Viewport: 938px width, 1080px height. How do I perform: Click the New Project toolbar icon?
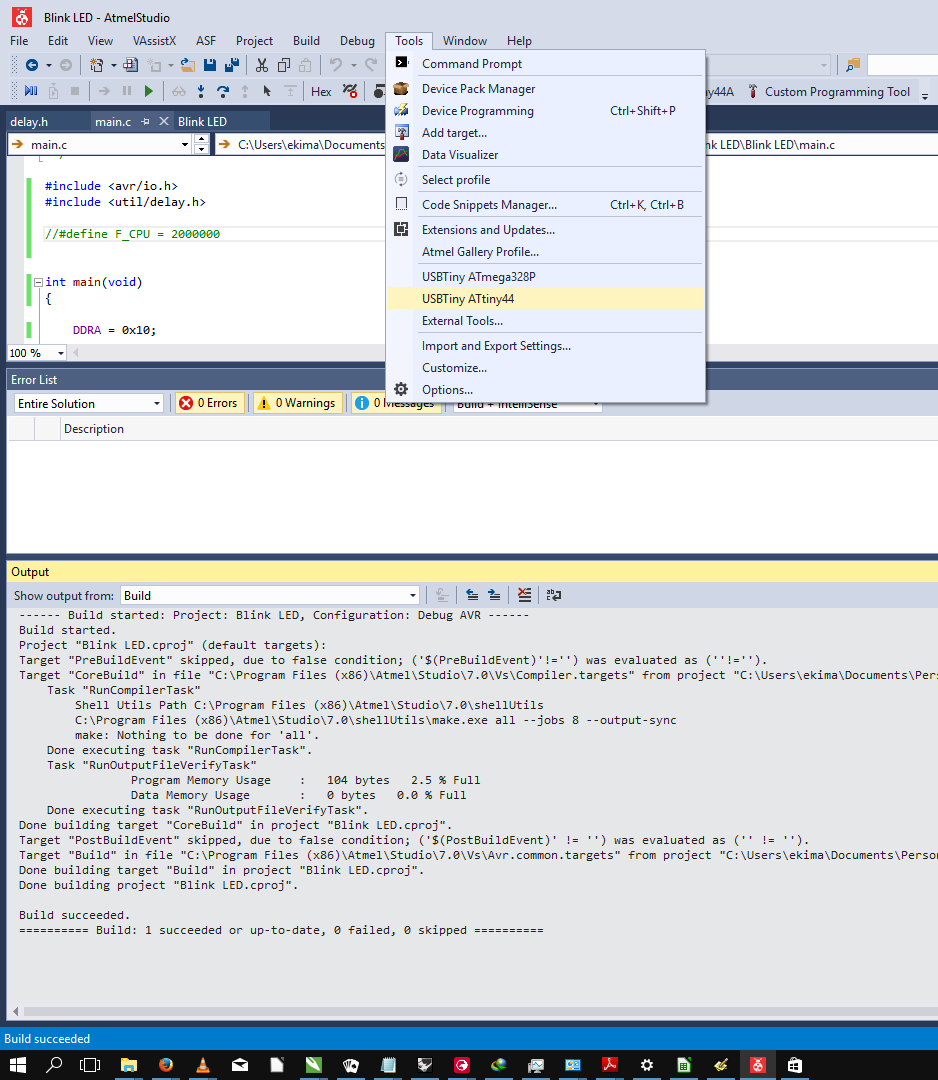(x=96, y=65)
